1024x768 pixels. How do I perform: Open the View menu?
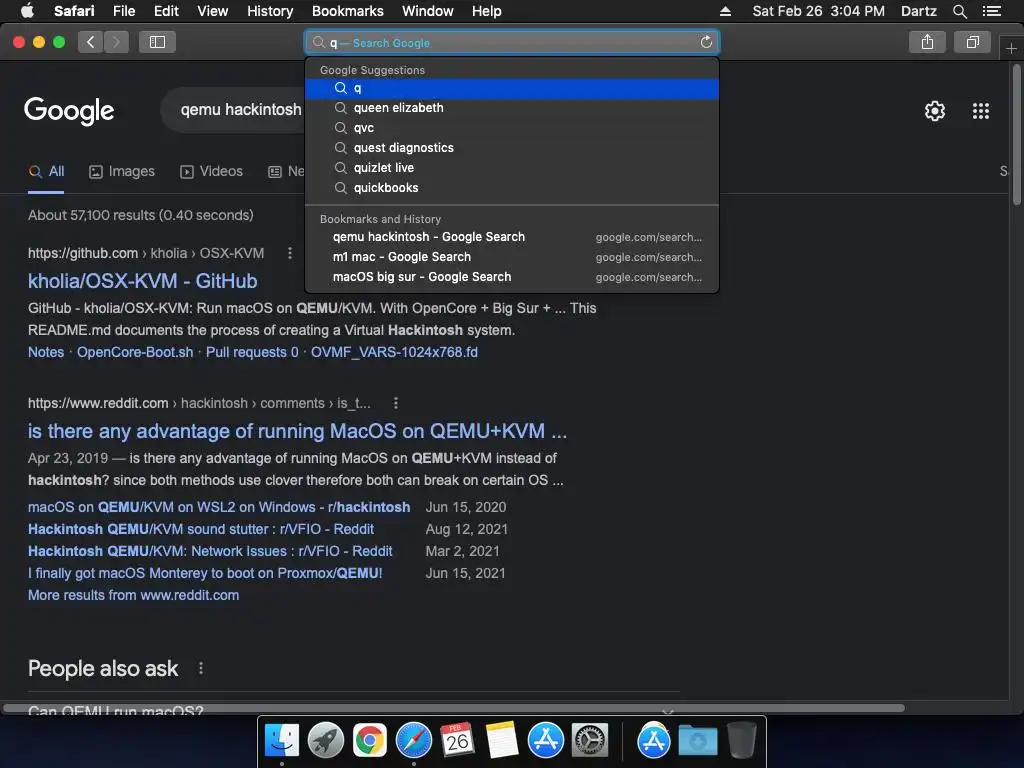[x=212, y=11]
